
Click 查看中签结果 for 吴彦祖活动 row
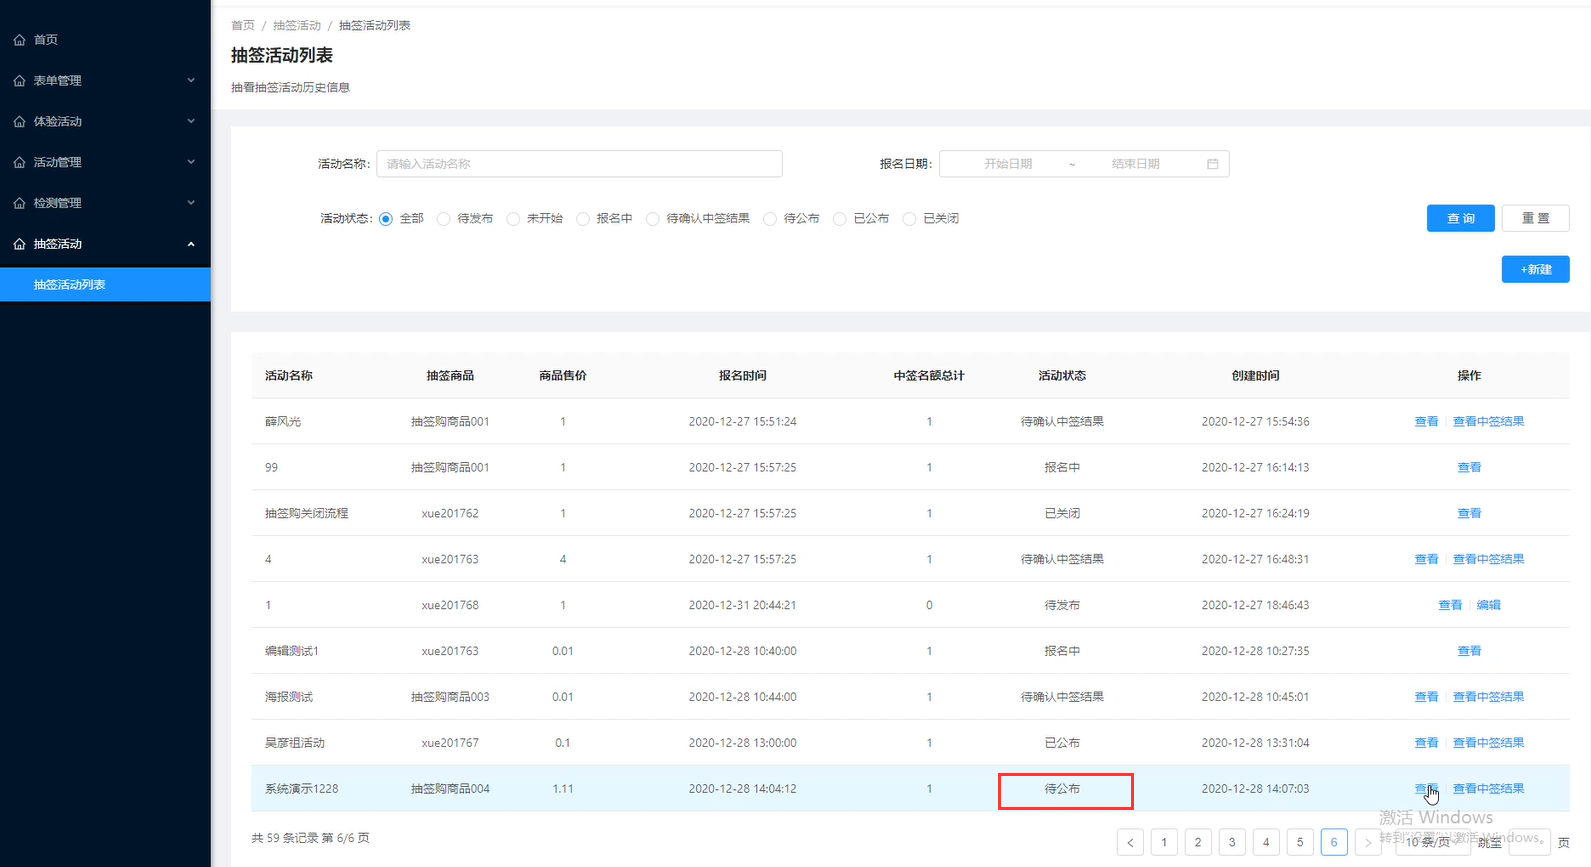click(x=1488, y=743)
